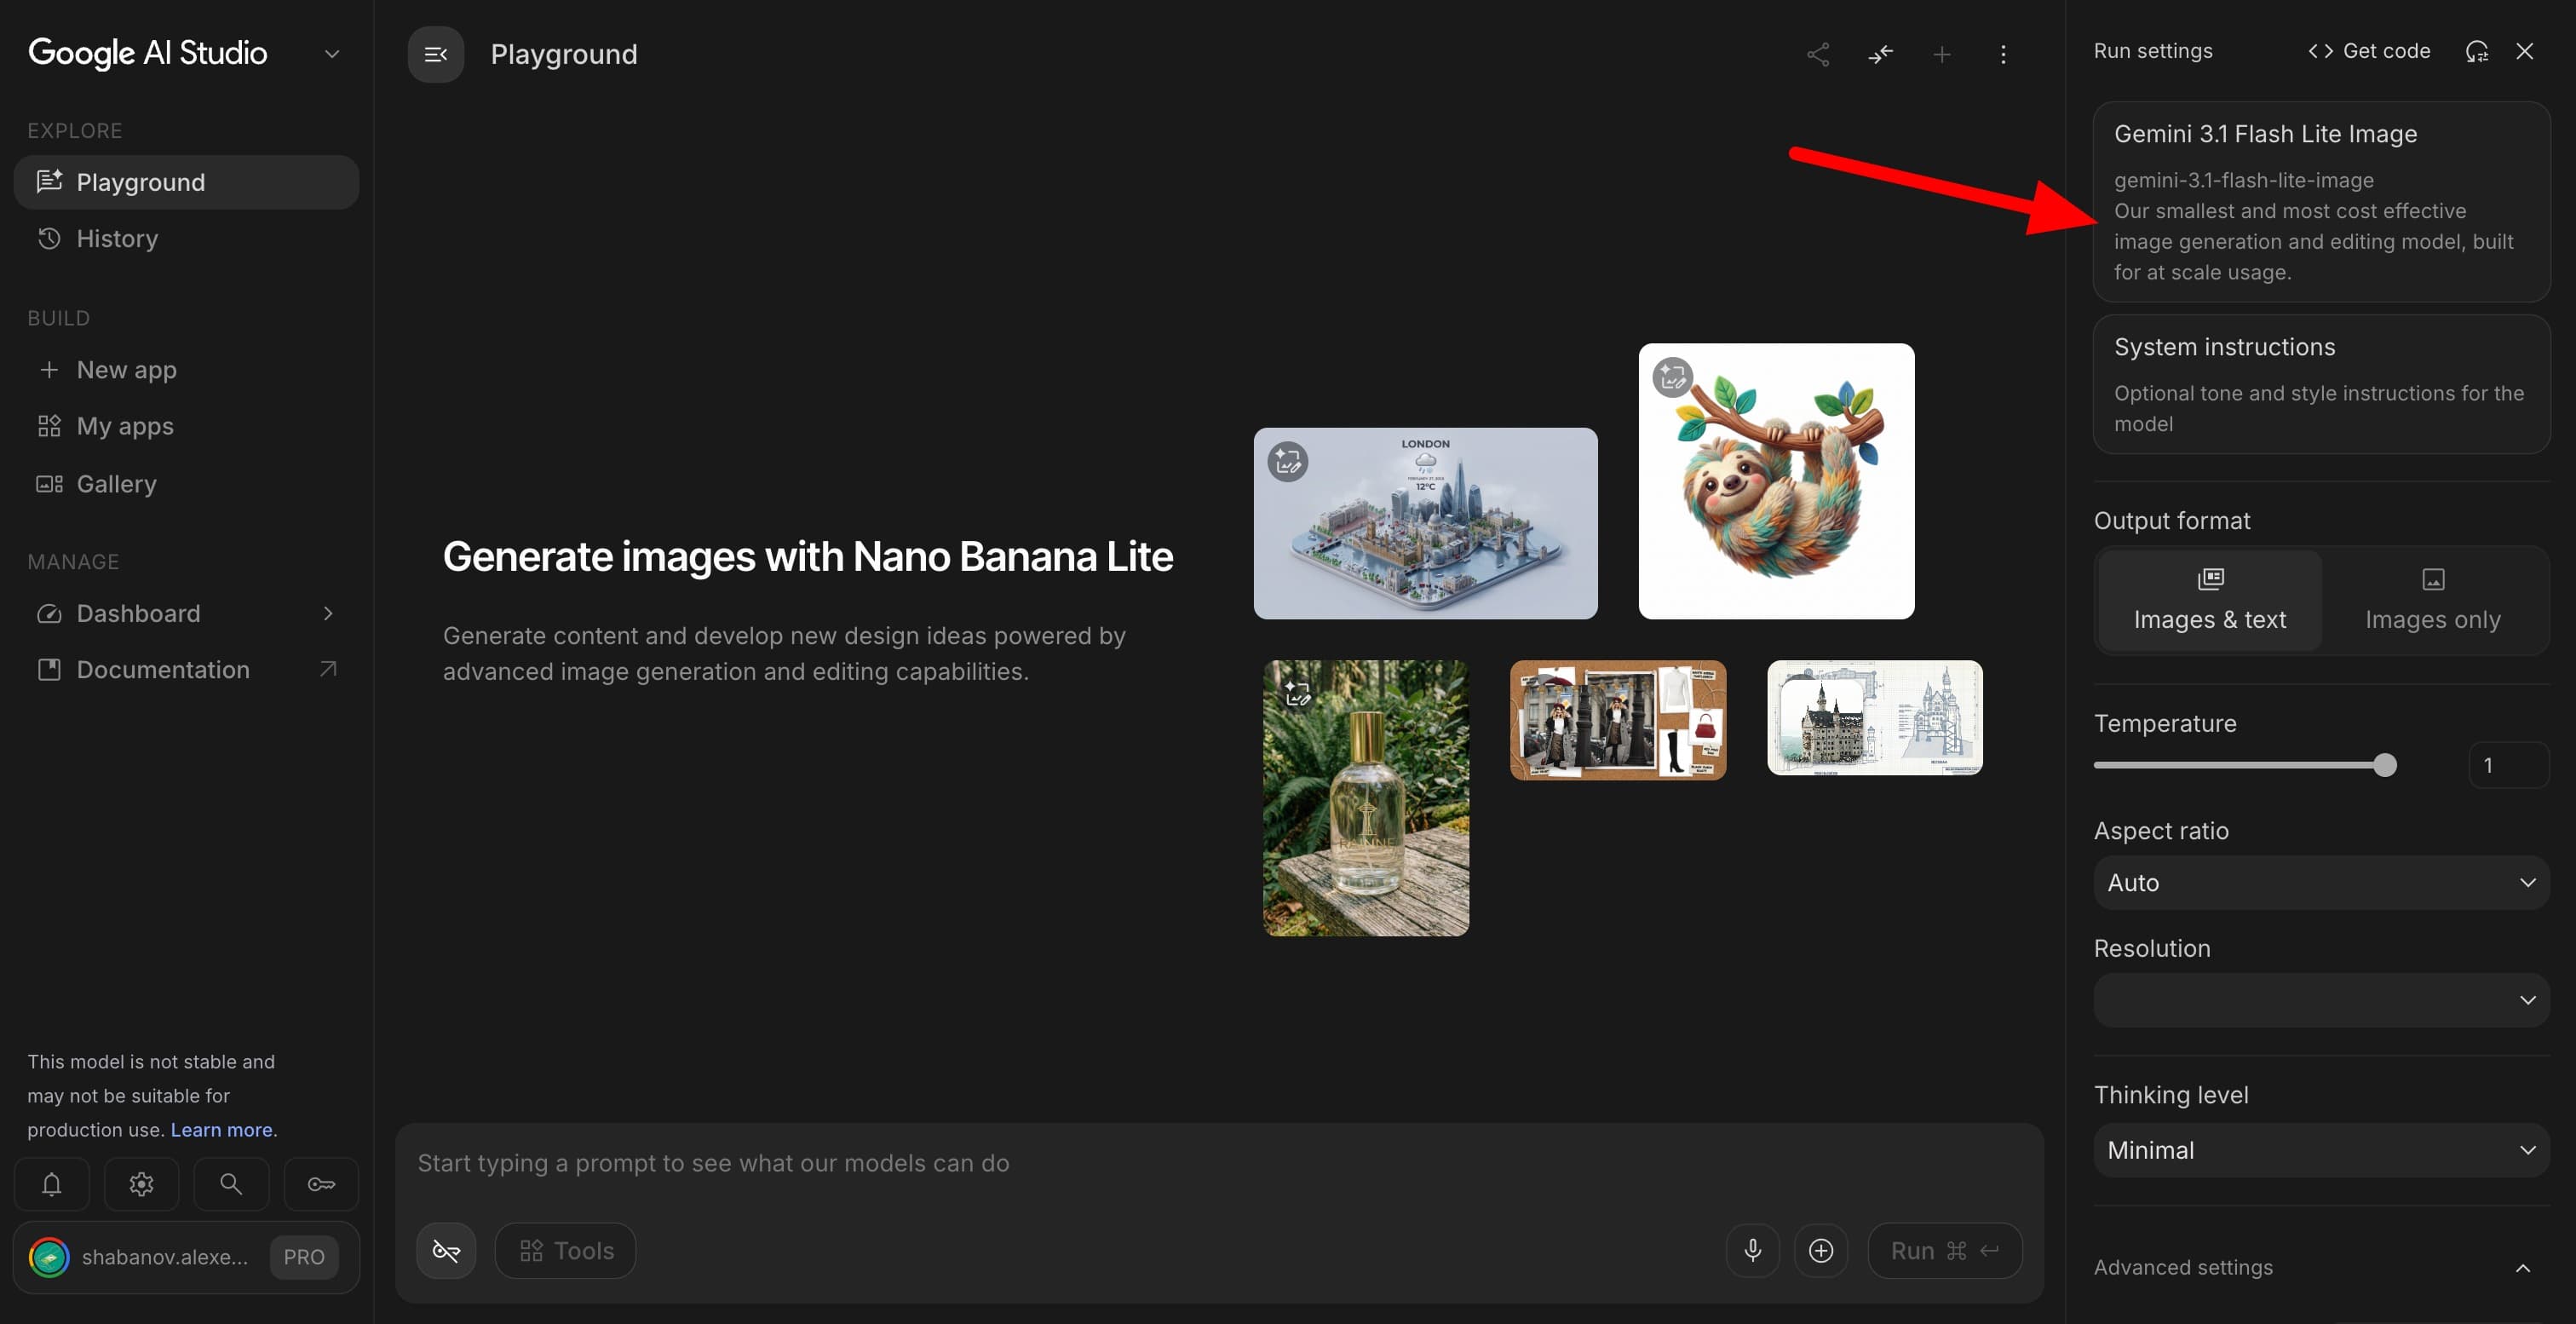Click the 'Generate images with Nano Banana Lite' heading
Viewport: 2576px width, 1324px height.
[x=808, y=556]
